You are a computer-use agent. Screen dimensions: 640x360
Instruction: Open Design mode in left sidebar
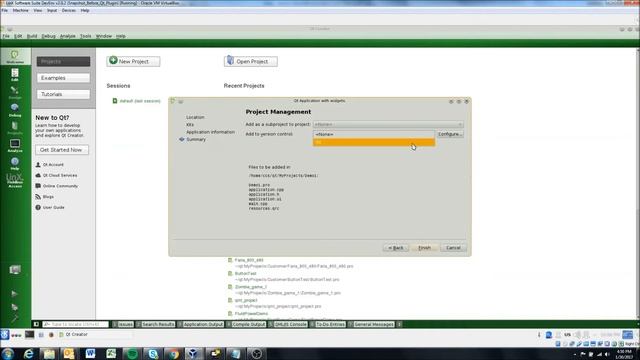click(15, 93)
